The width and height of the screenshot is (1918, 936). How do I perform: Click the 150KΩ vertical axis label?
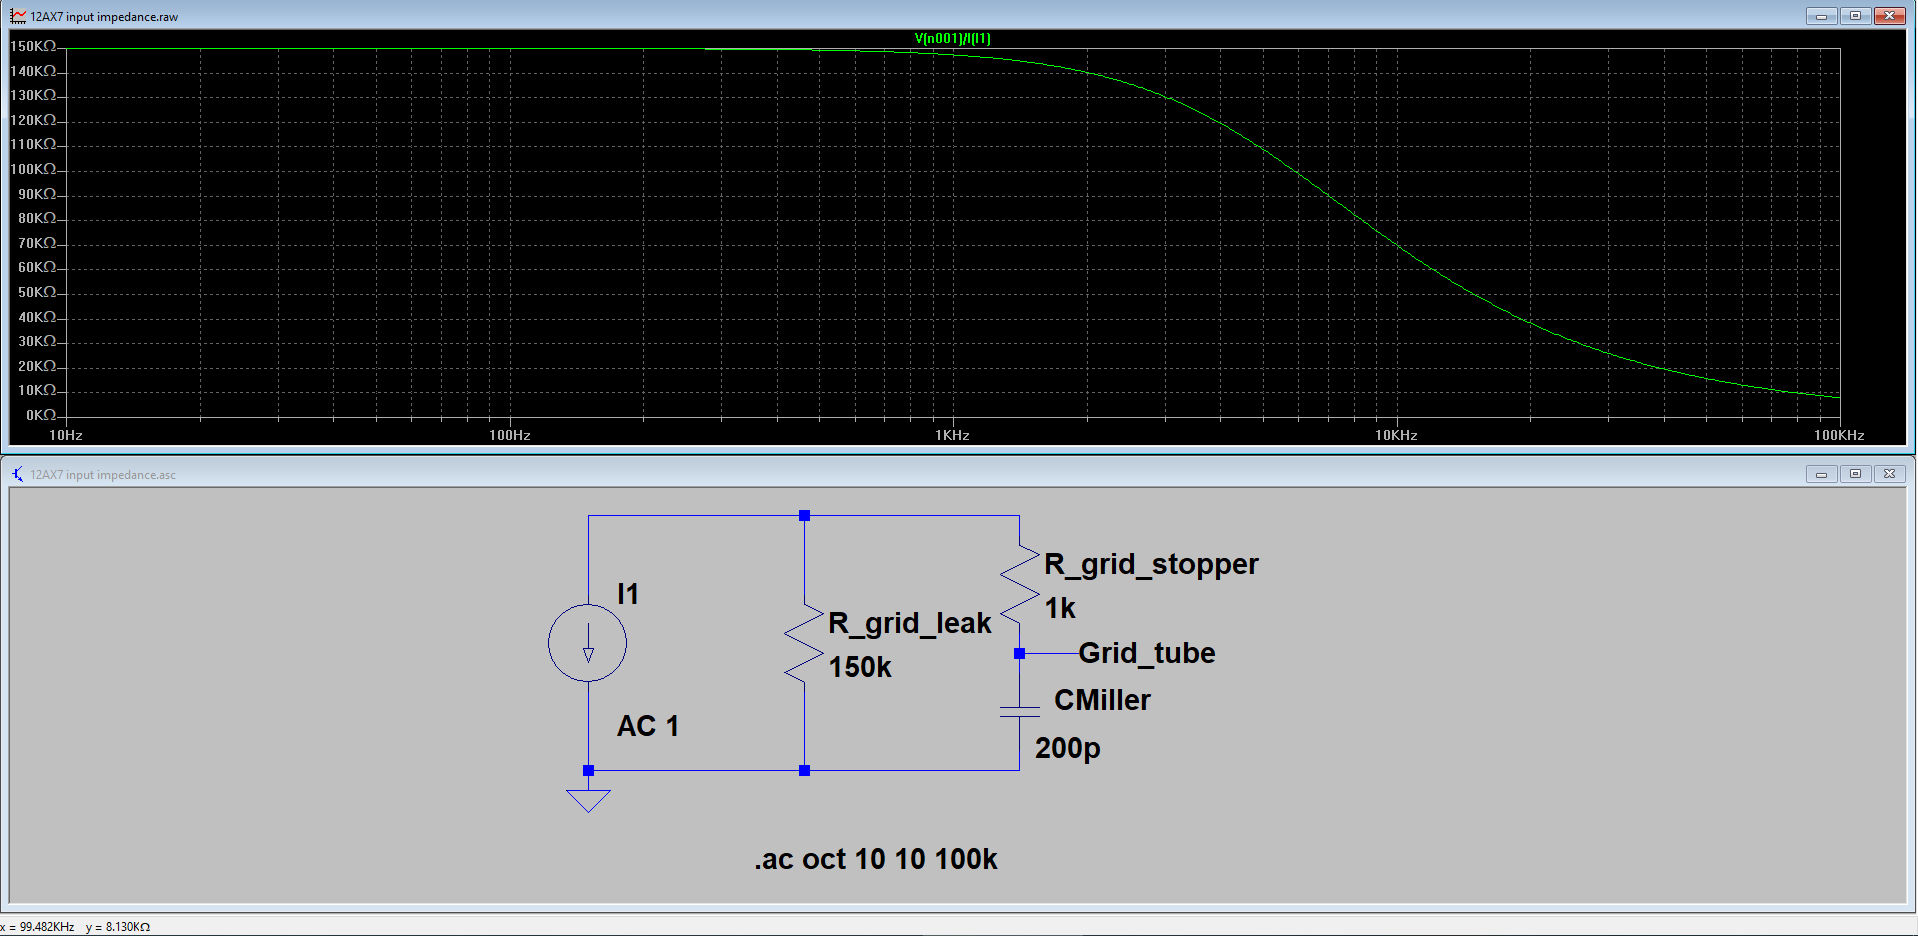click(x=33, y=46)
